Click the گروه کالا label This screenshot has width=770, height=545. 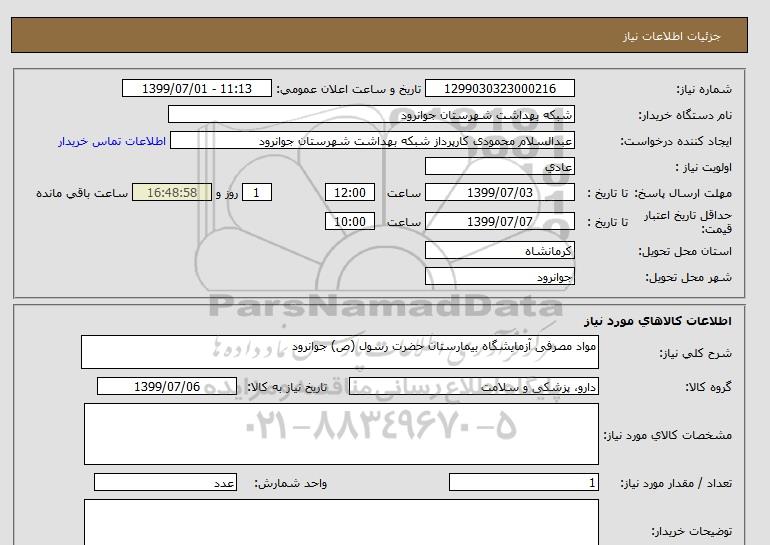tap(708, 387)
